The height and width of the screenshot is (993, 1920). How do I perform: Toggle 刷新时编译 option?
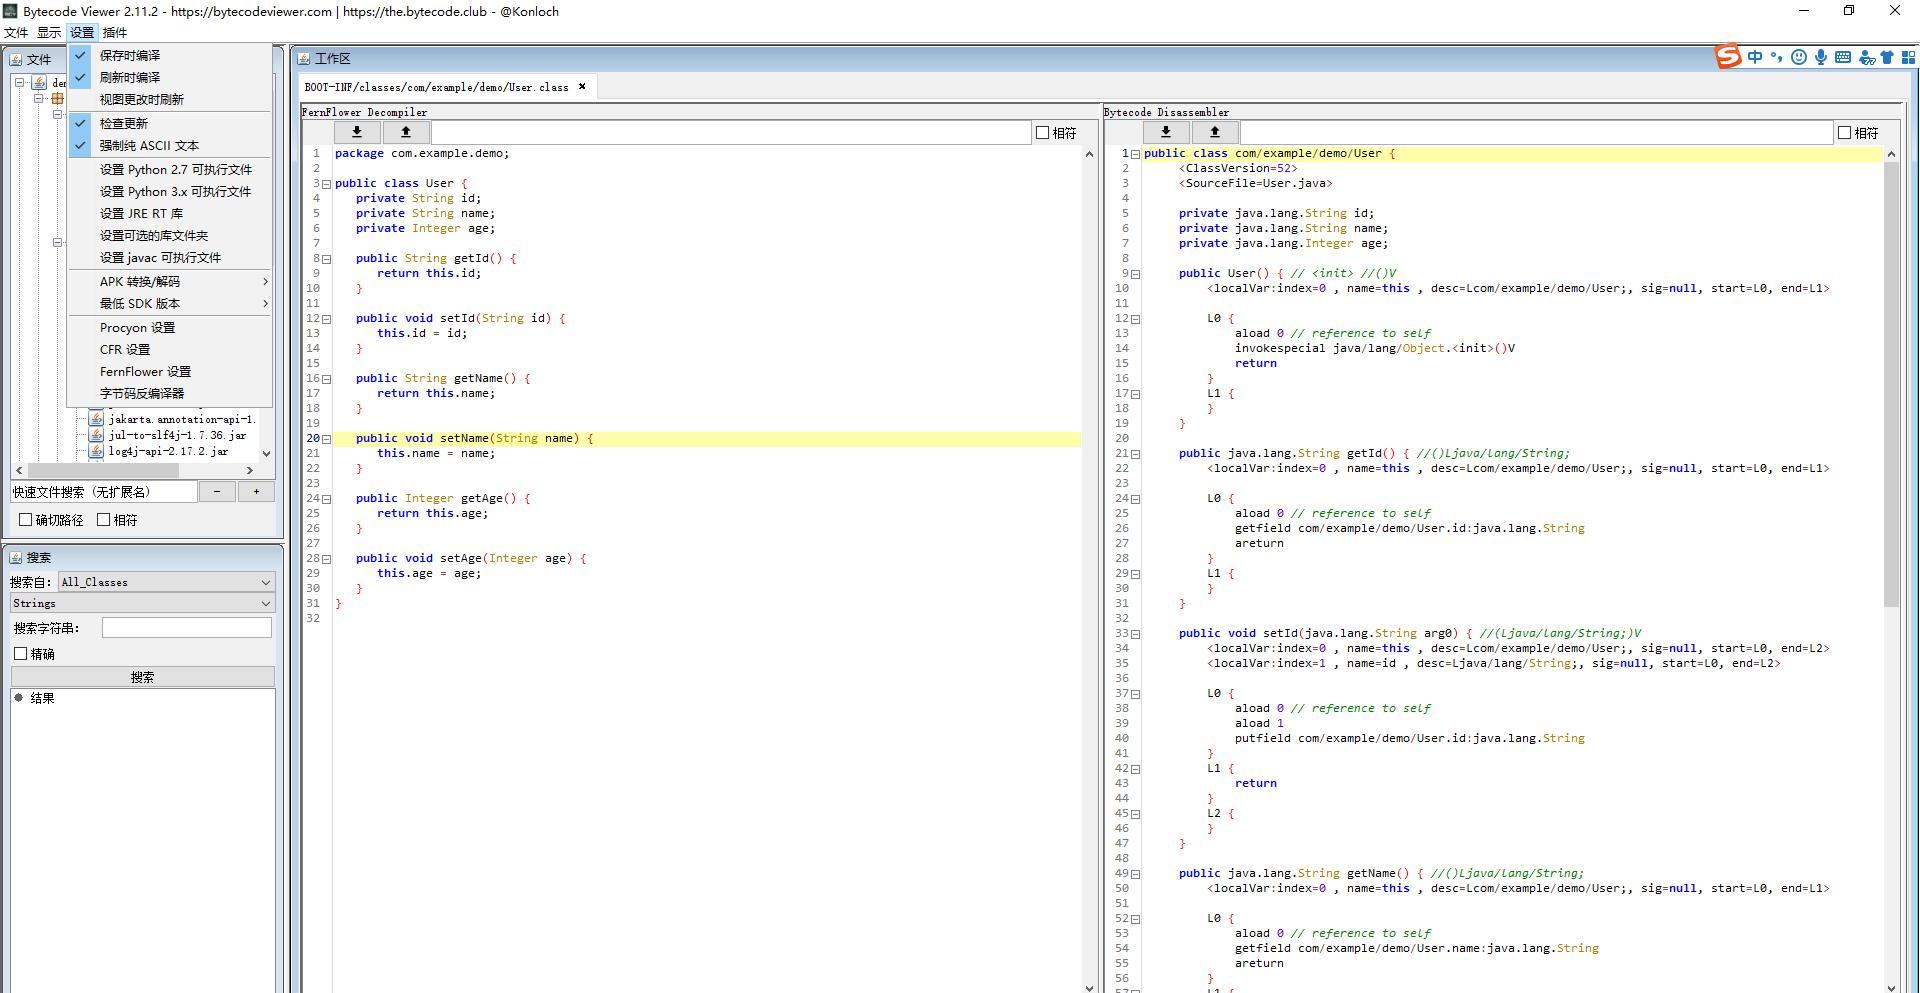click(x=170, y=78)
